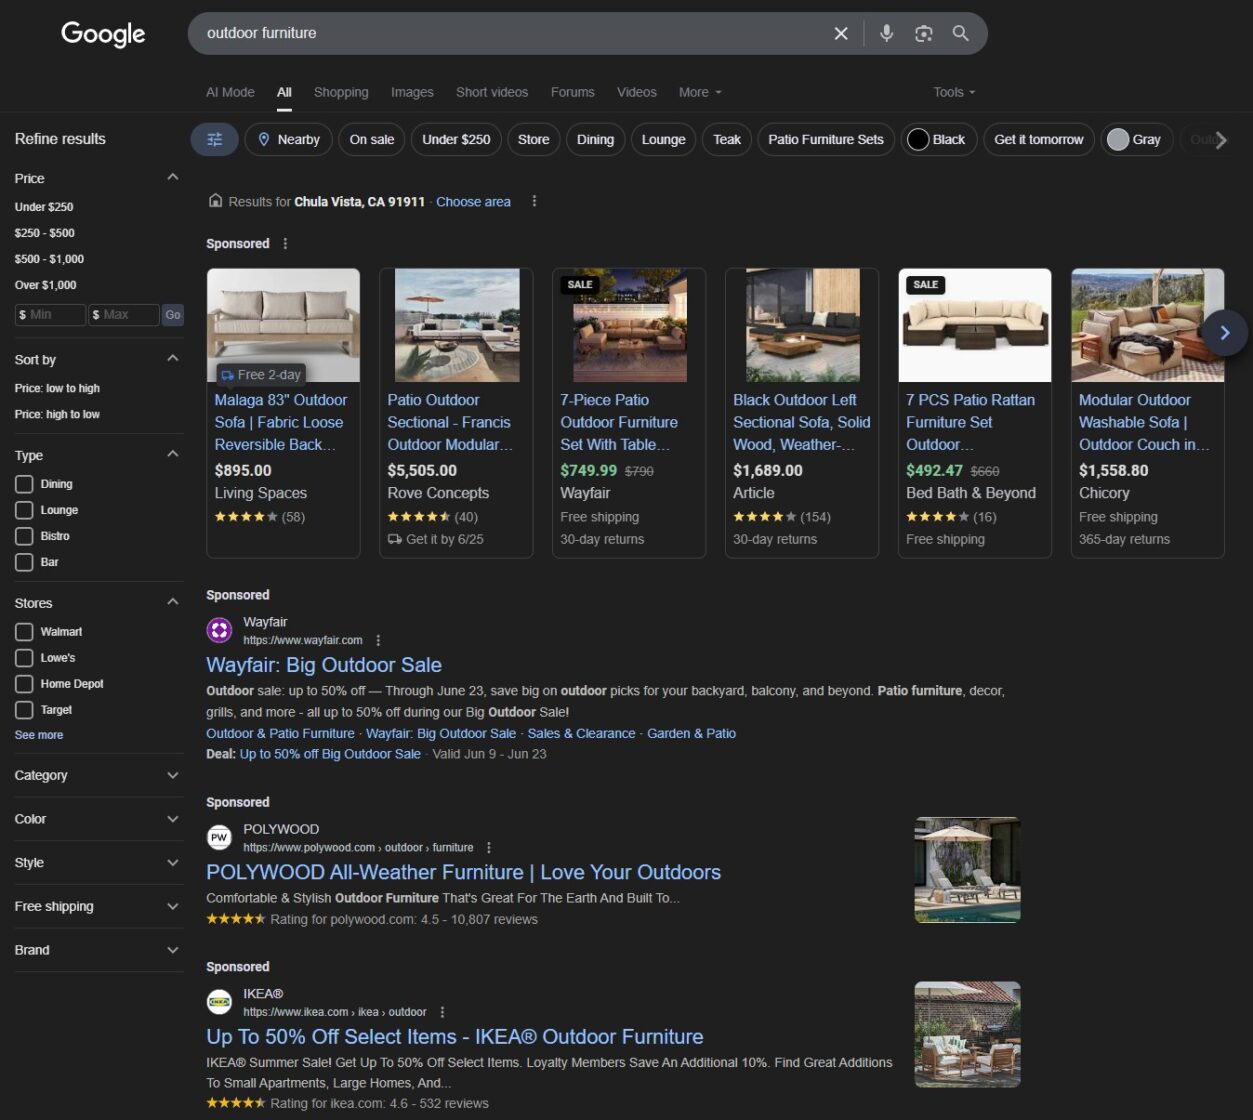Switch to the Shopping tab
Viewport: 1253px width, 1120px height.
click(x=341, y=92)
